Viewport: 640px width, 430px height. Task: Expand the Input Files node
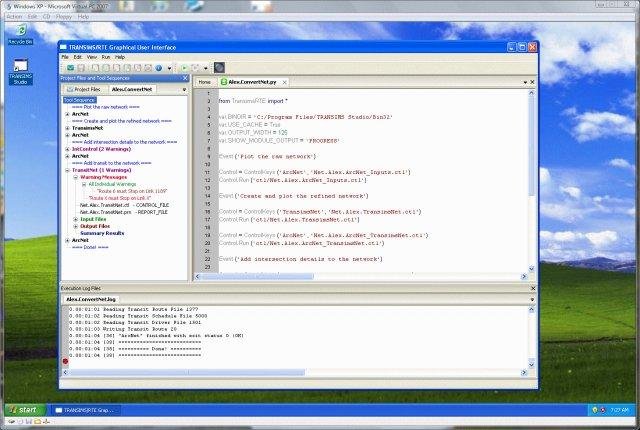click(x=76, y=219)
